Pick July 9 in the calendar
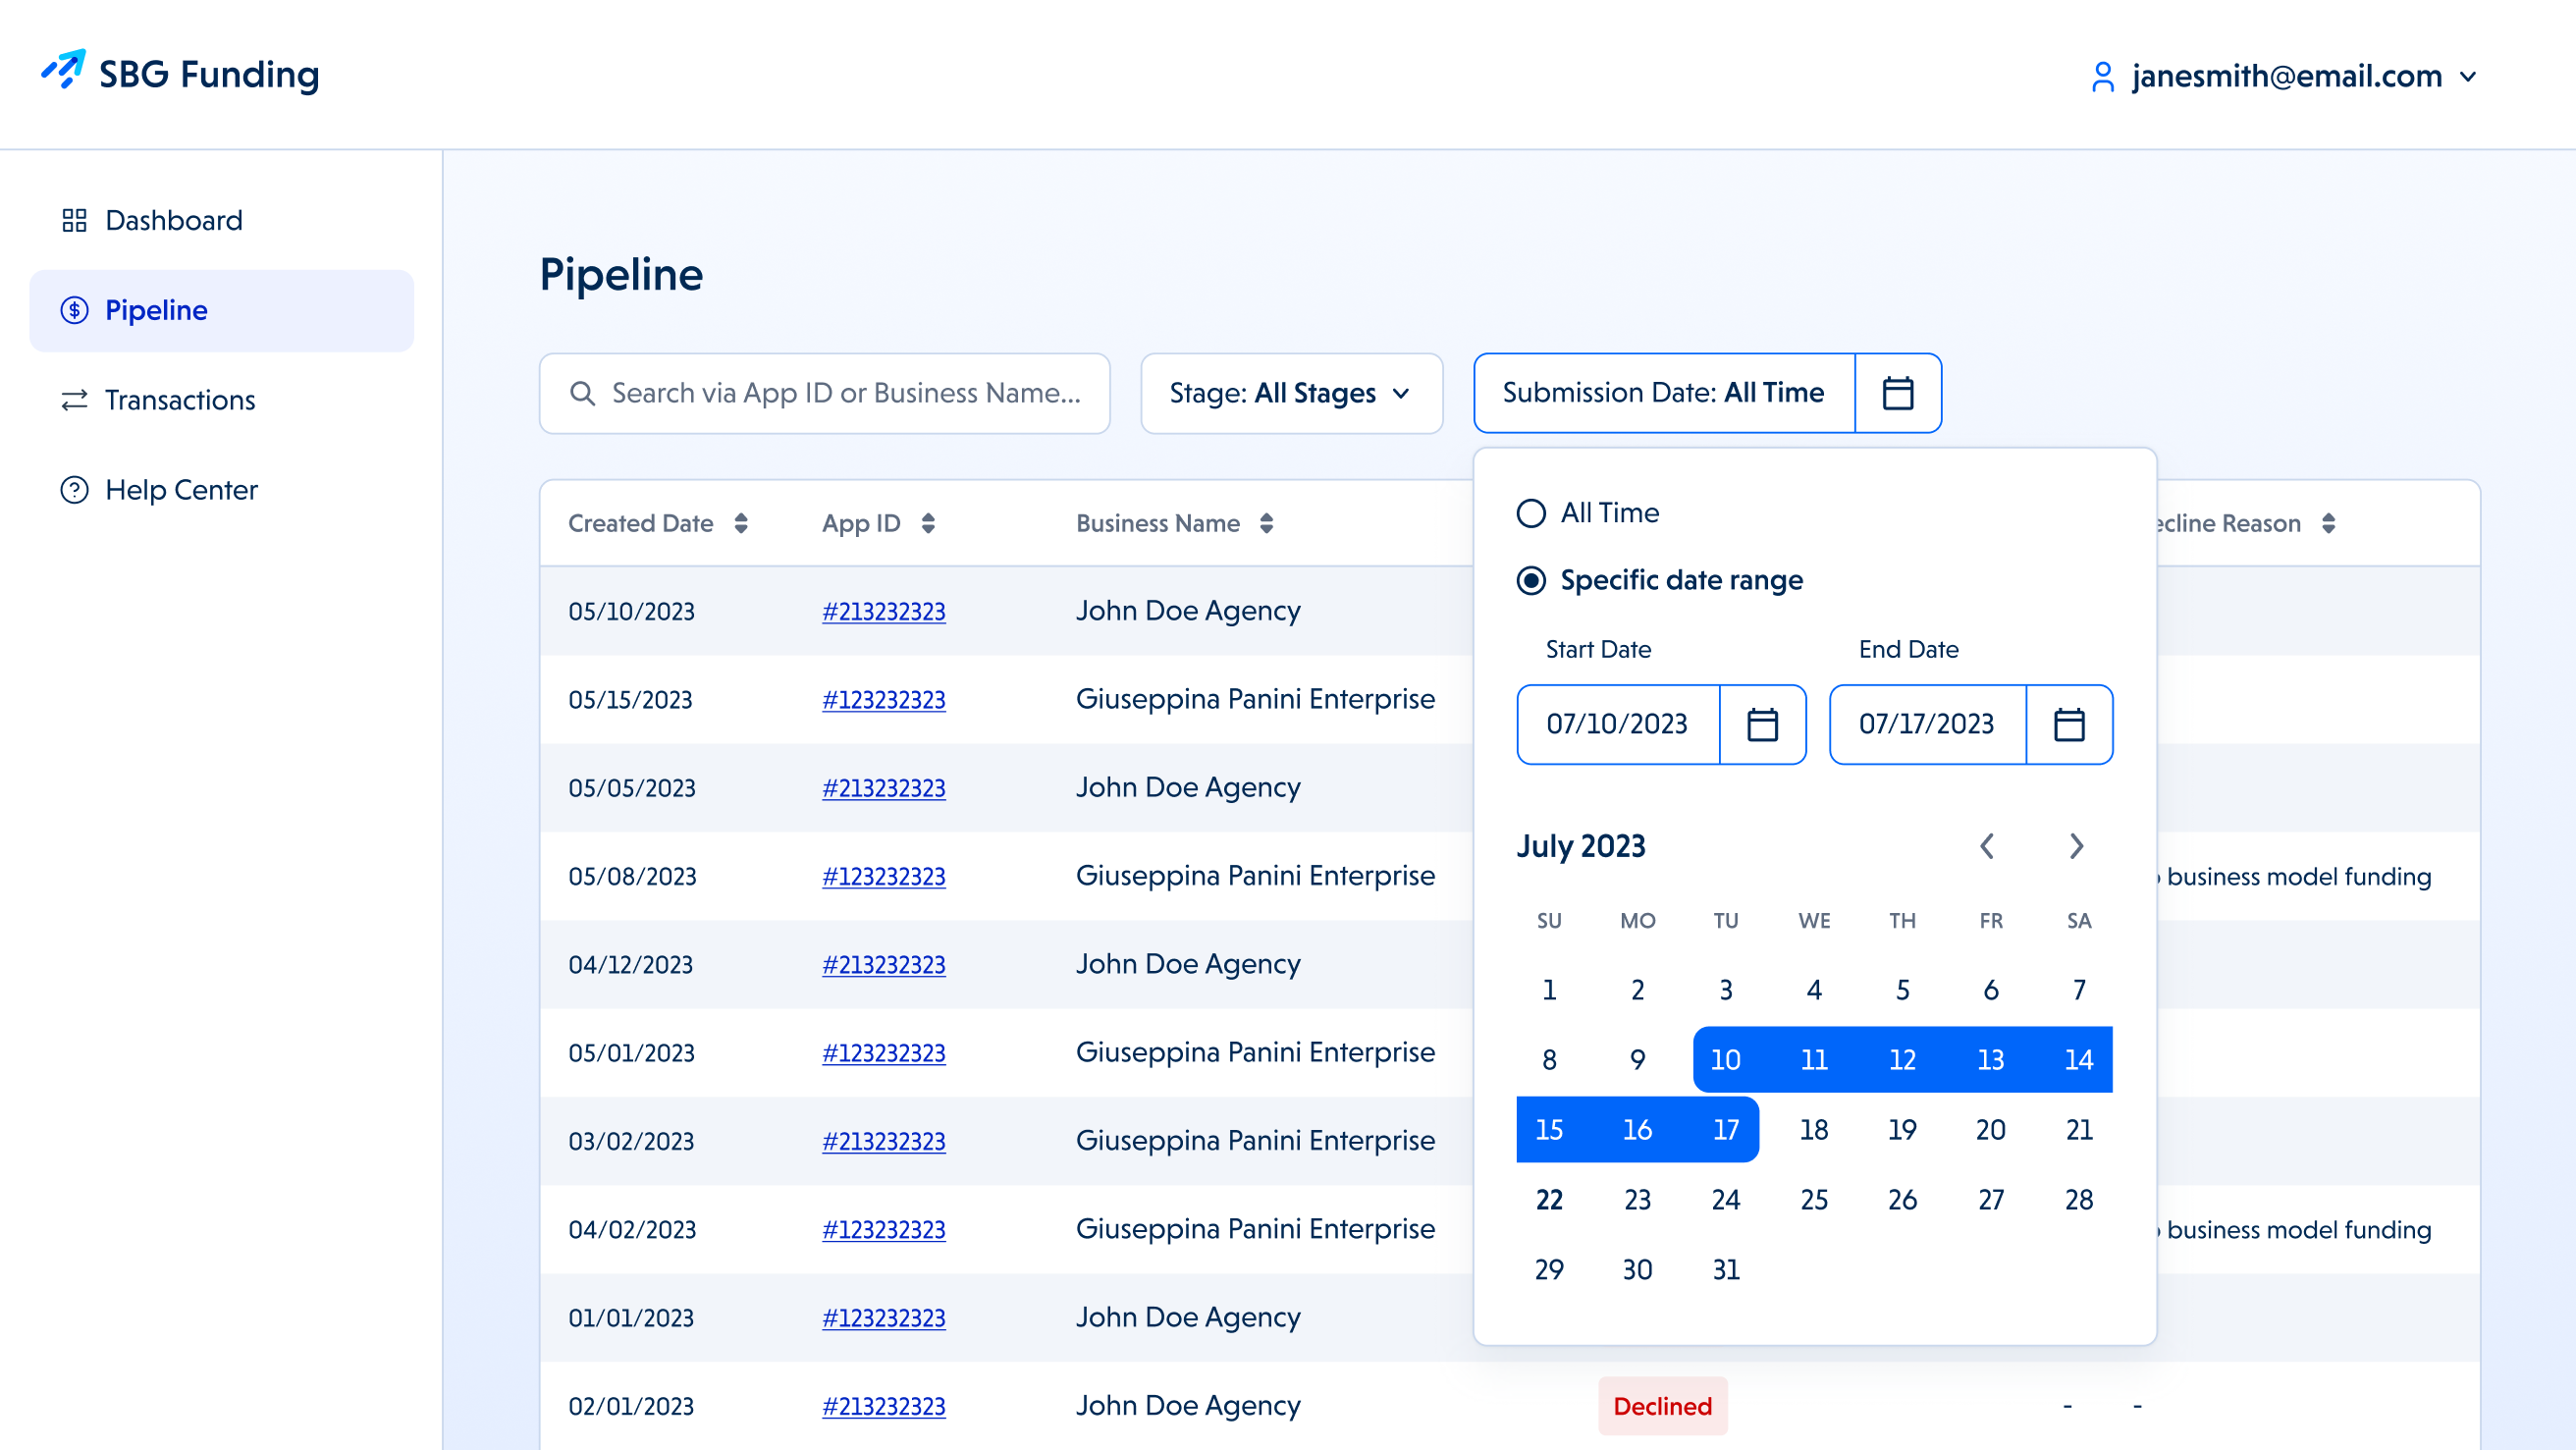The image size is (2576, 1450). (x=1637, y=1059)
